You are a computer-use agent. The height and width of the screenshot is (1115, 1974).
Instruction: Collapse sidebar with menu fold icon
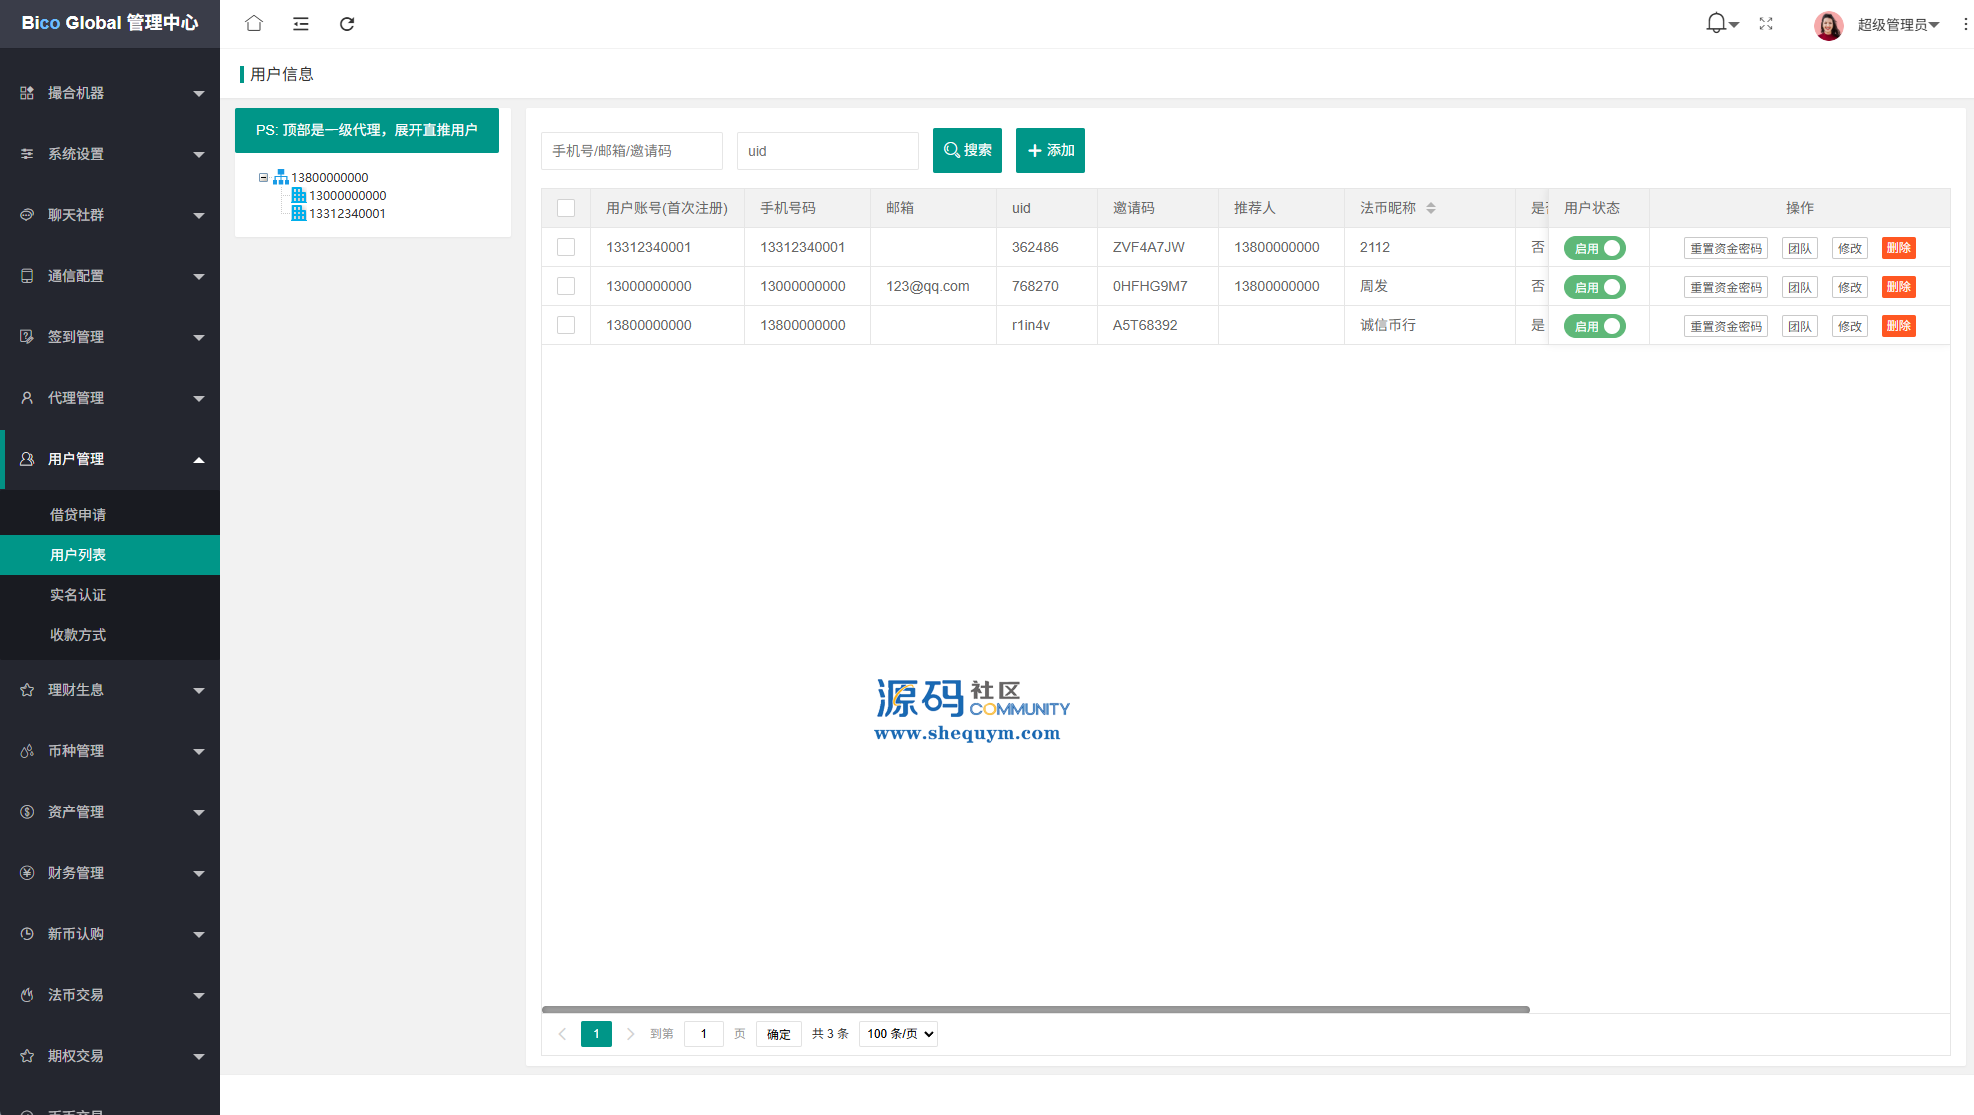(300, 24)
